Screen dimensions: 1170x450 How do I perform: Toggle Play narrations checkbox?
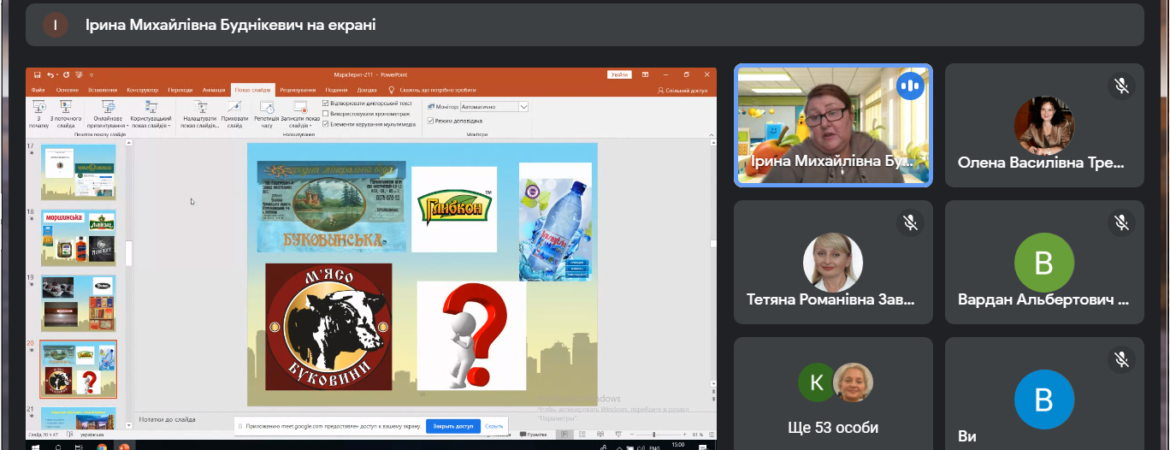pos(325,103)
